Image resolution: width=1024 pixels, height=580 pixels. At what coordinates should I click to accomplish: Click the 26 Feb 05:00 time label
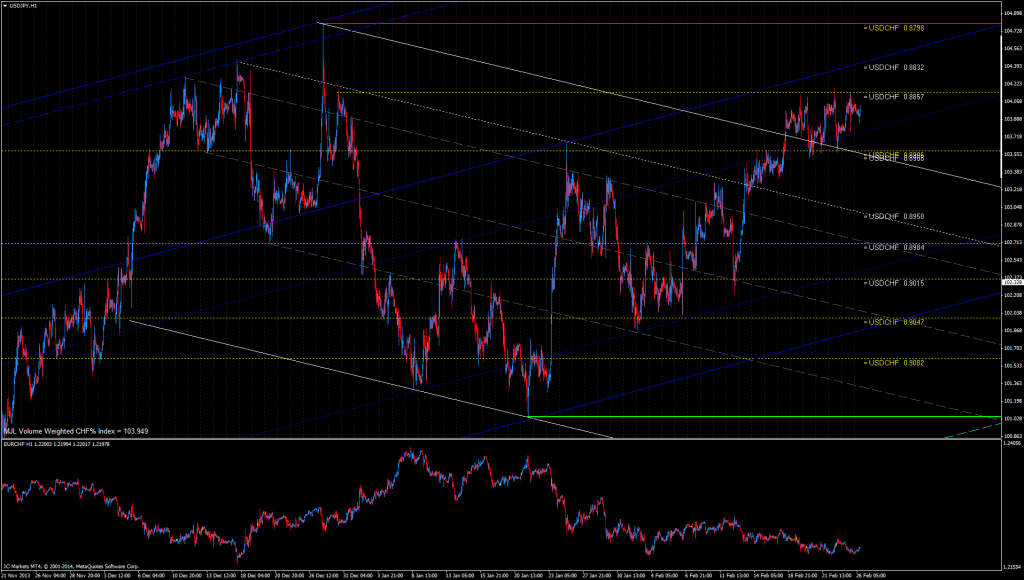tap(871, 576)
